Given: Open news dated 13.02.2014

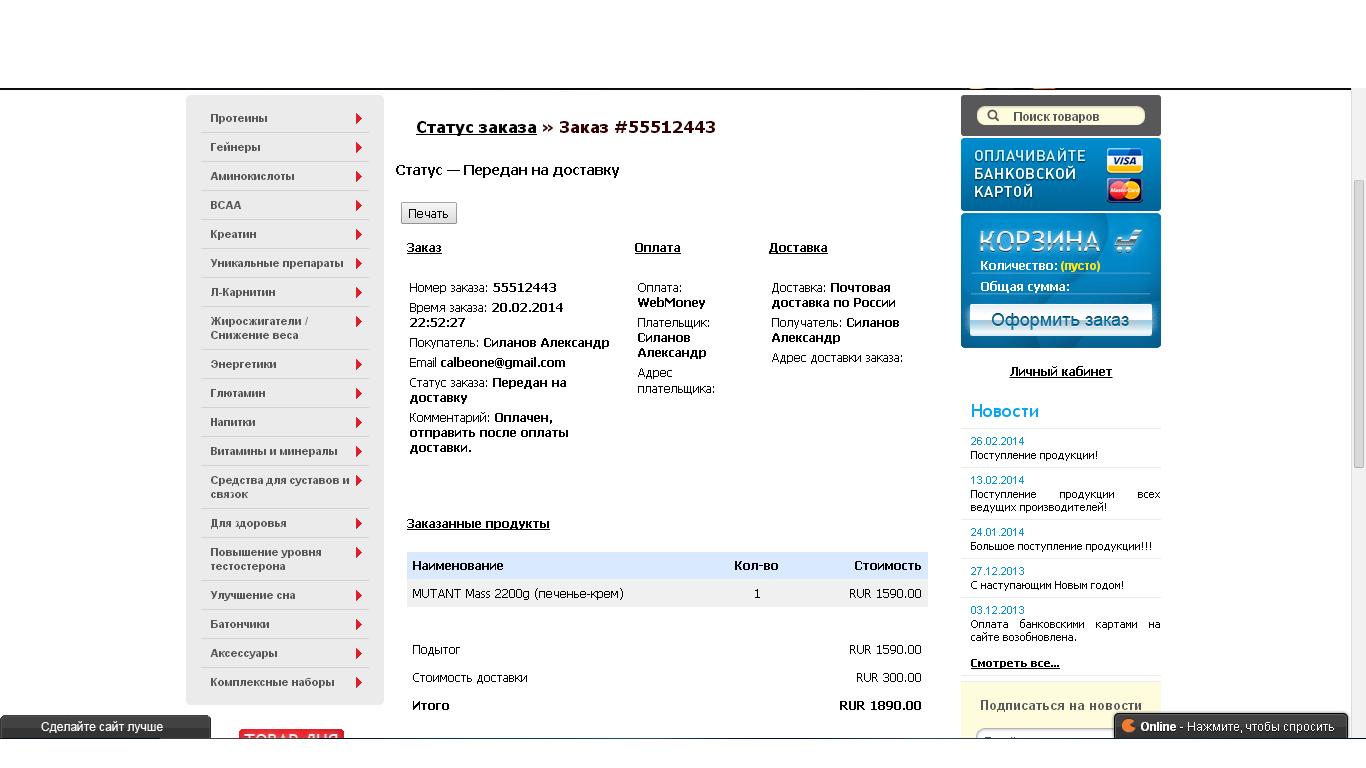Looking at the screenshot, I should click(1065, 500).
